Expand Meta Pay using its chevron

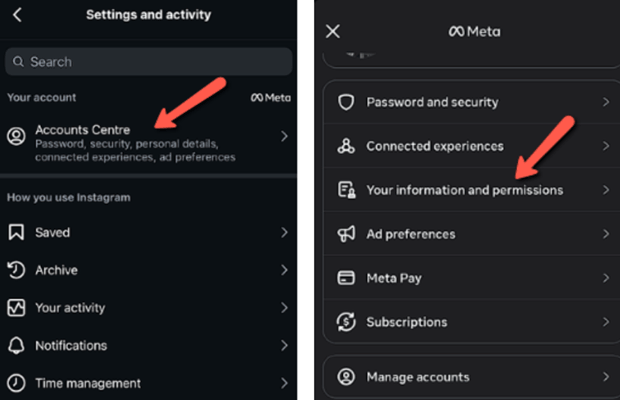(605, 278)
